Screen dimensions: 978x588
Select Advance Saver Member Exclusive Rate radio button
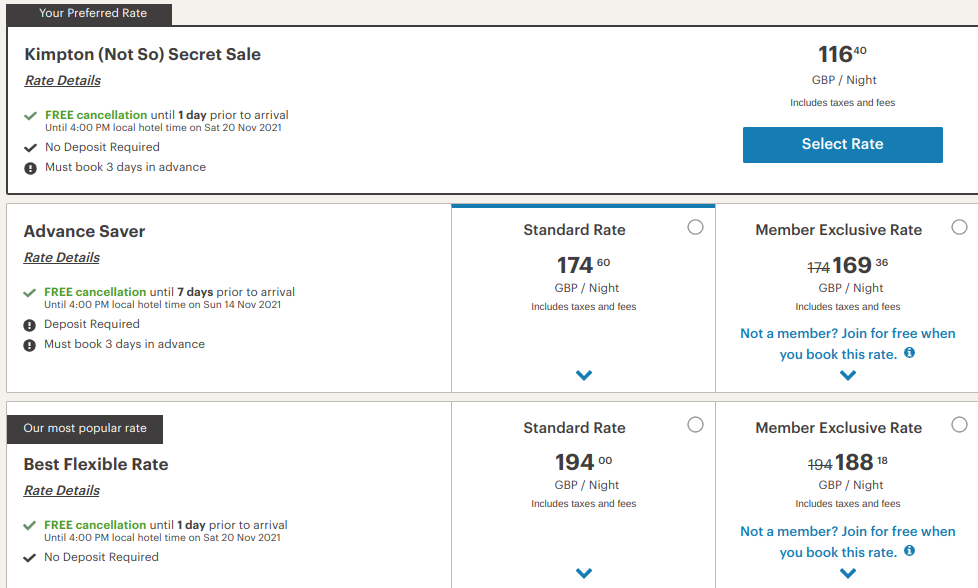(x=959, y=228)
